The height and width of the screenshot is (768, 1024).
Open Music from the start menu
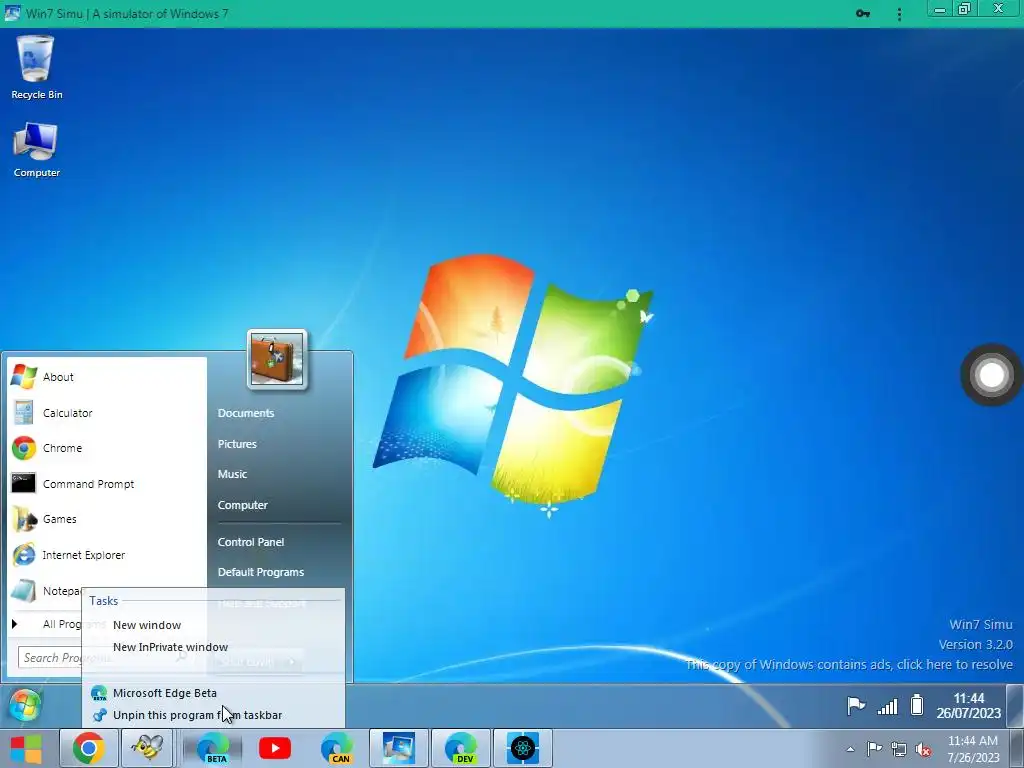point(232,474)
